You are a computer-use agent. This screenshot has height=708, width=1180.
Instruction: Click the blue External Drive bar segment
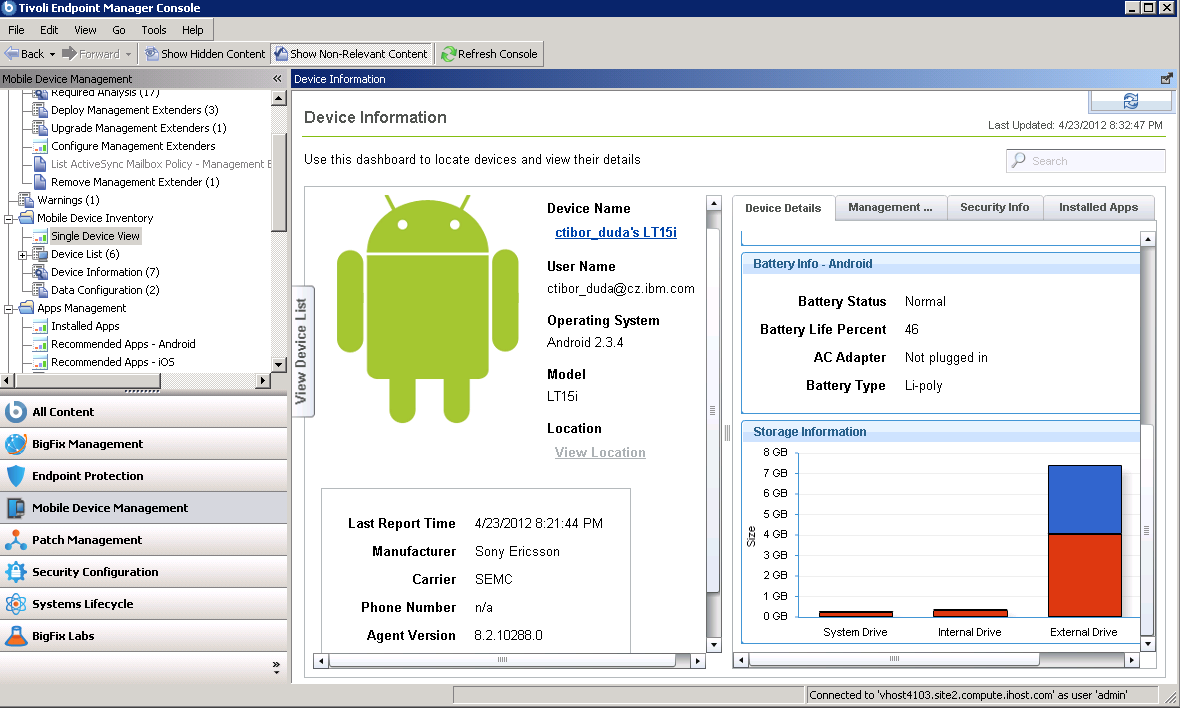click(1084, 500)
